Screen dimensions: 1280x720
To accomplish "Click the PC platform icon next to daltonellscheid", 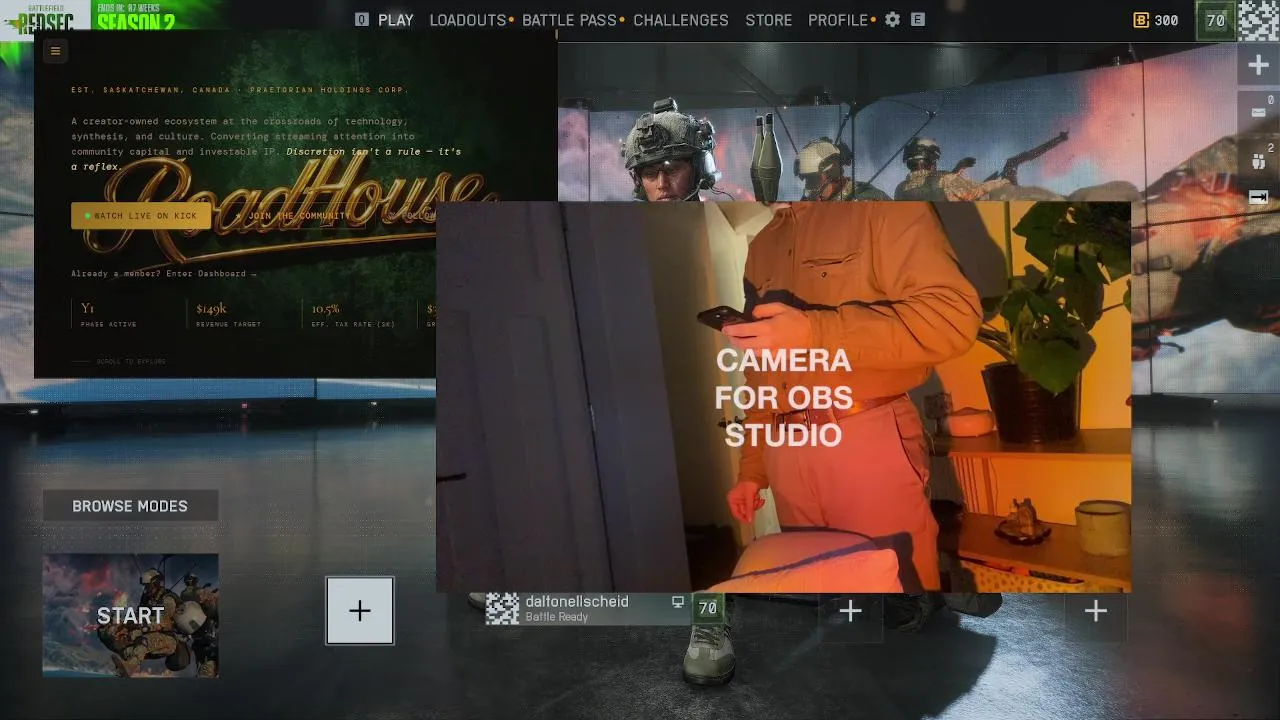I will click(x=678, y=602).
